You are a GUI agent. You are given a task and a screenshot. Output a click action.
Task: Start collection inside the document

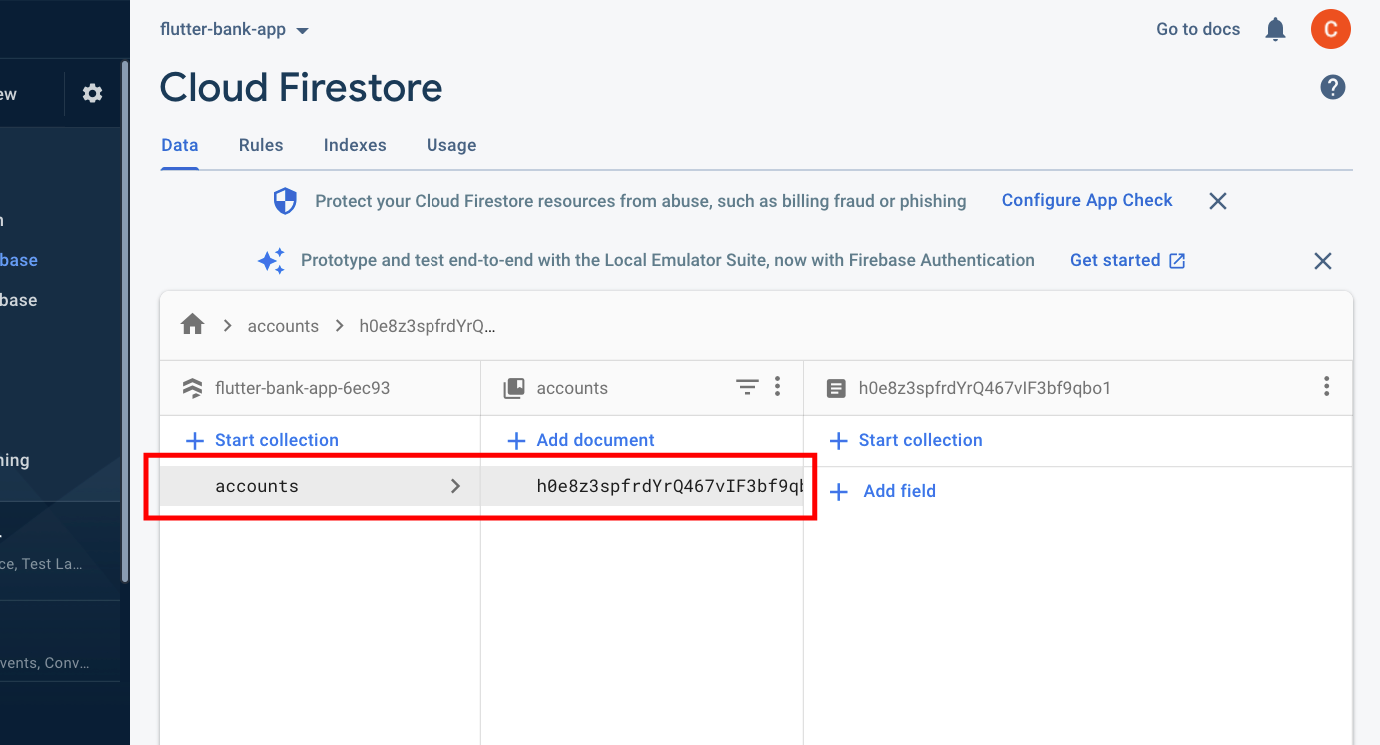(x=907, y=440)
